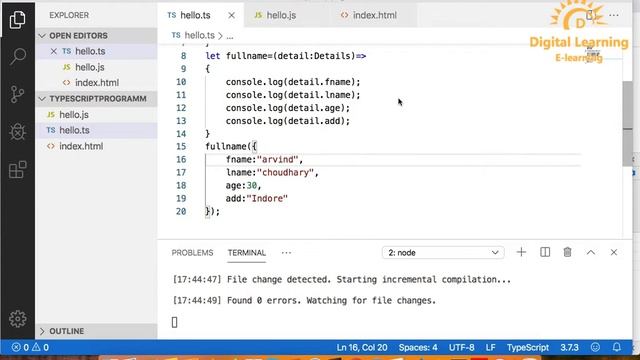This screenshot has height=360, width=640.
Task: Open the terminal selector dropdown 2: node
Action: [x=443, y=253]
